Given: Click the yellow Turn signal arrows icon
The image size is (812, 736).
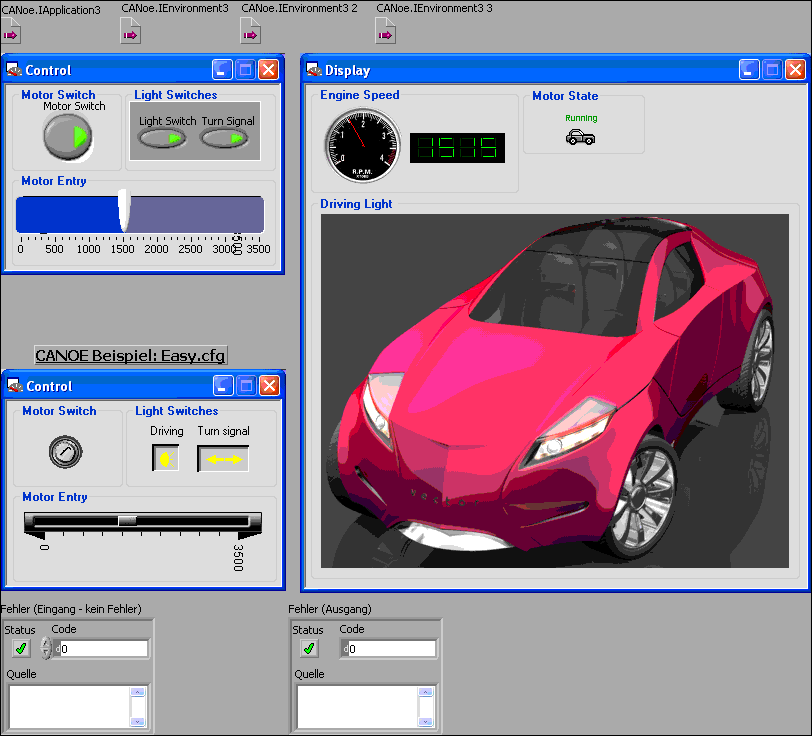Looking at the screenshot, I should 223,459.
